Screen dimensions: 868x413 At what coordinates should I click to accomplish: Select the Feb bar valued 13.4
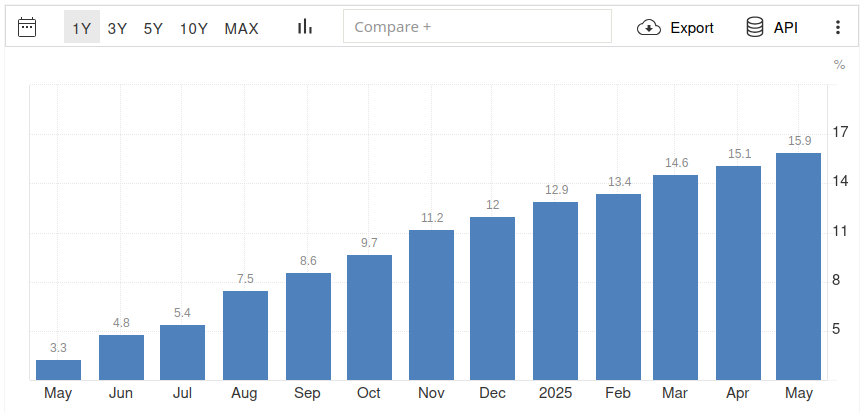[x=618, y=287]
